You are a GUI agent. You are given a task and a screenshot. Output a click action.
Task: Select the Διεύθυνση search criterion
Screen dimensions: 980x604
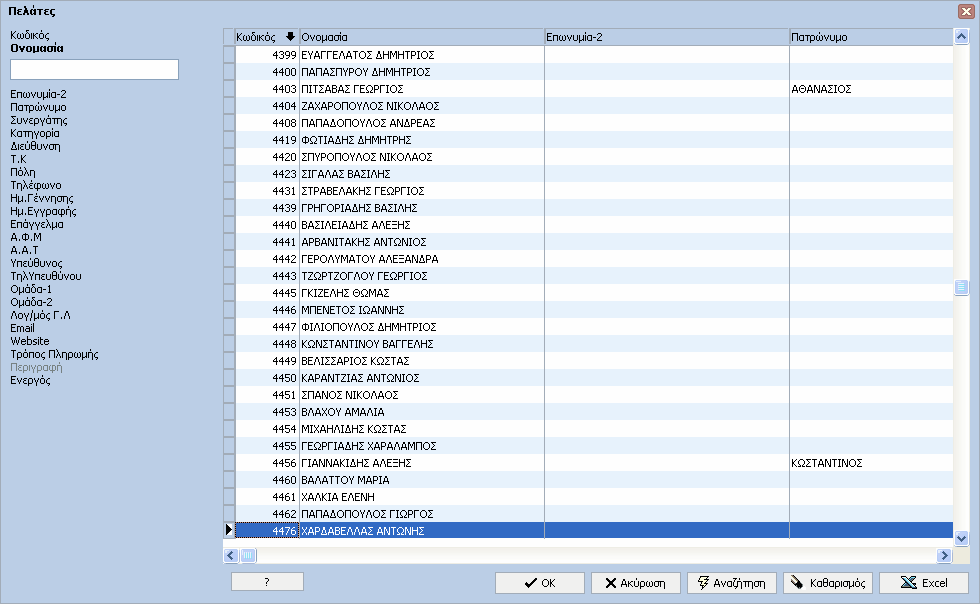(36, 146)
